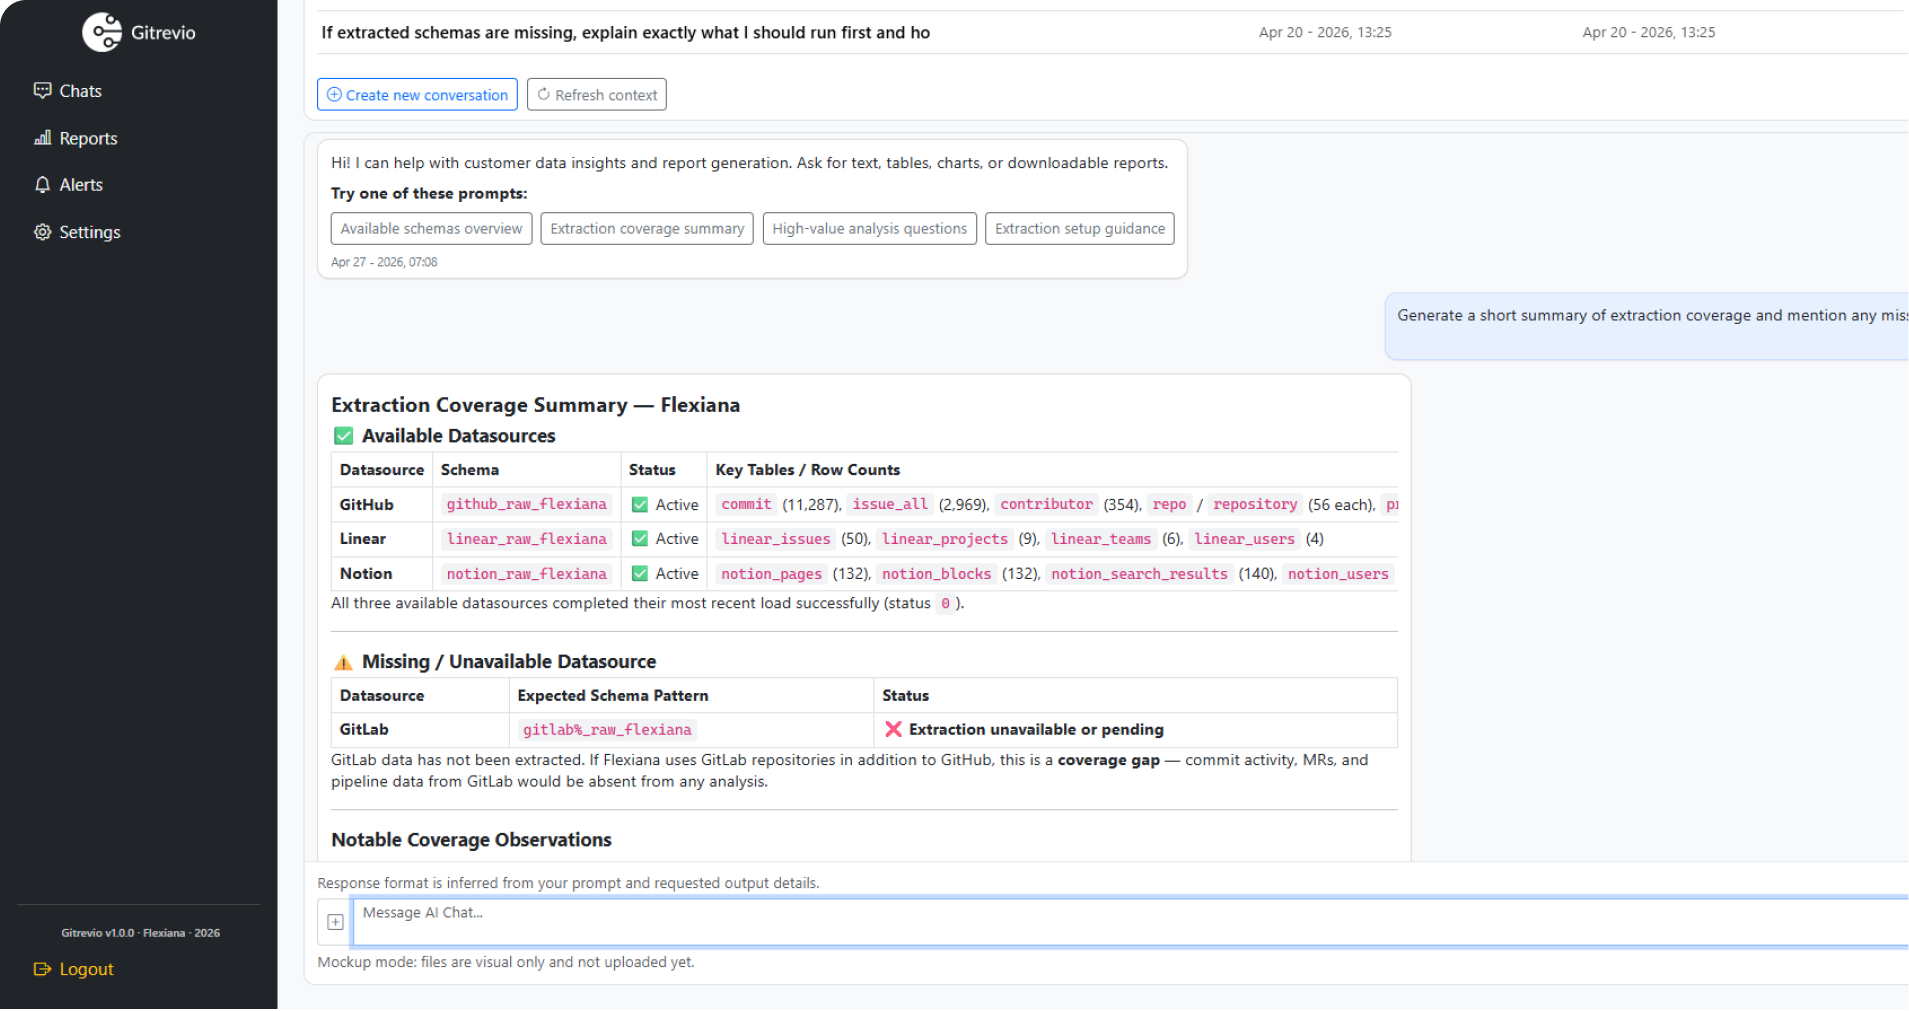This screenshot has width=1909, height=1011.
Task: Click the commit table tag
Action: (746, 505)
